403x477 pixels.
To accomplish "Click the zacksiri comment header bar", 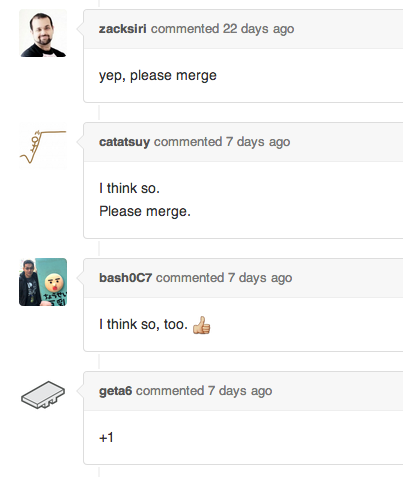I will (243, 29).
